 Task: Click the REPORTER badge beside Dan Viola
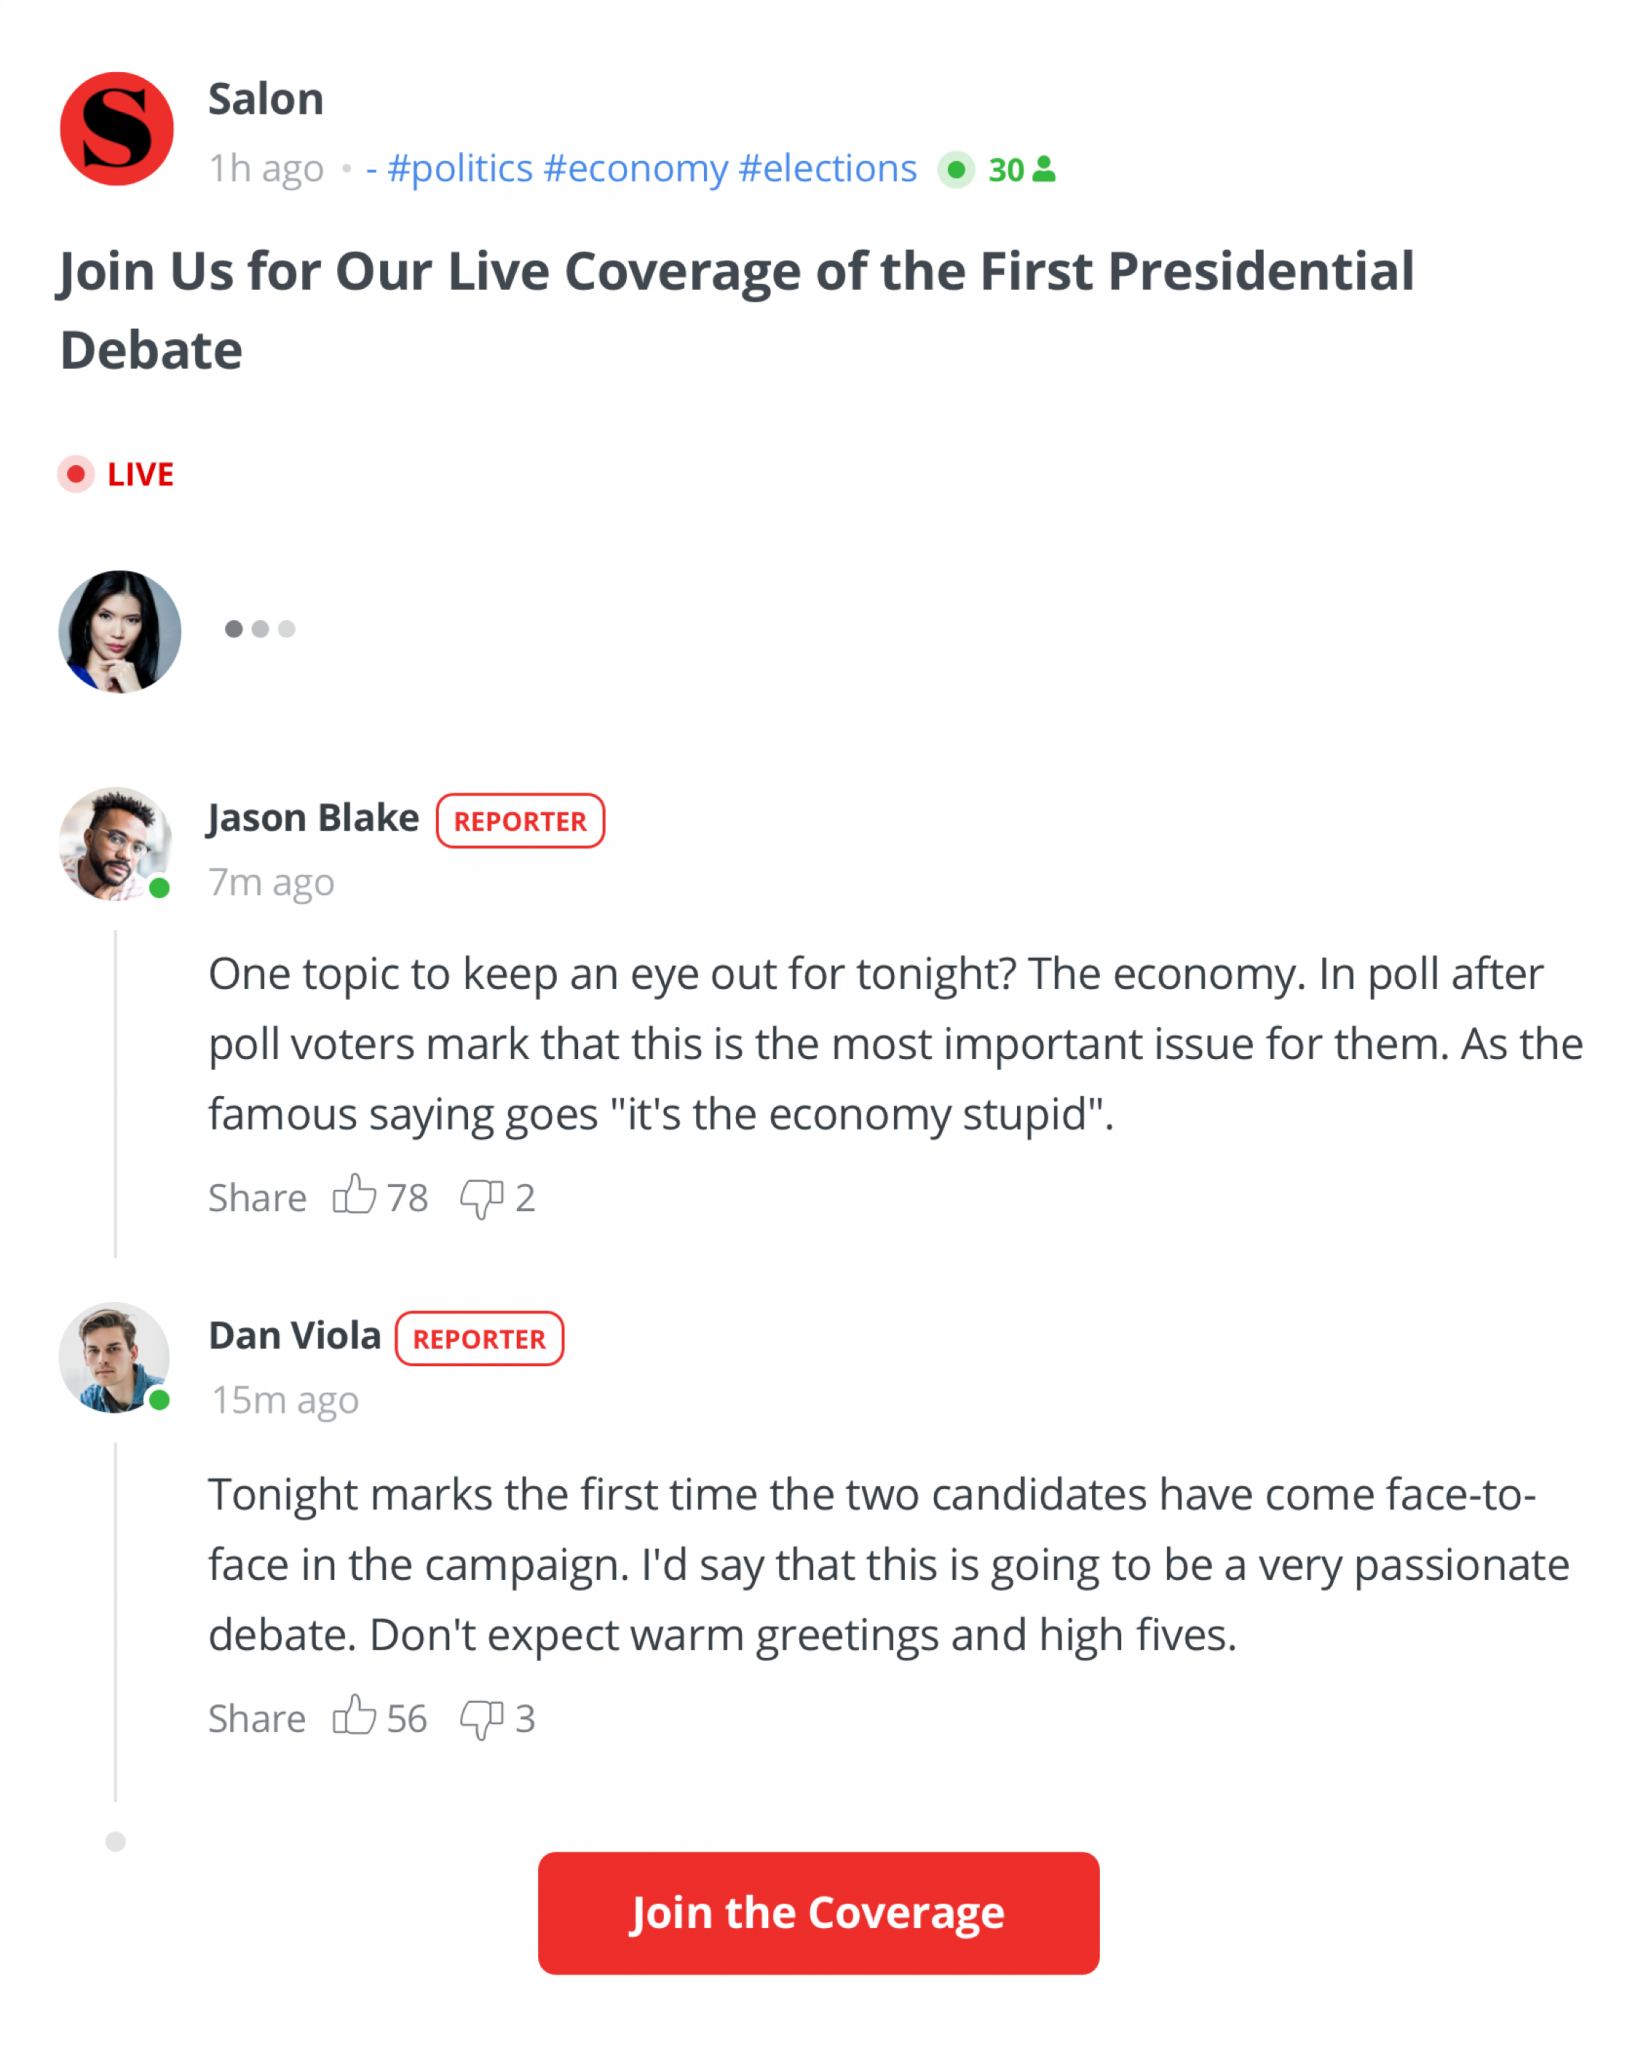(x=479, y=1338)
